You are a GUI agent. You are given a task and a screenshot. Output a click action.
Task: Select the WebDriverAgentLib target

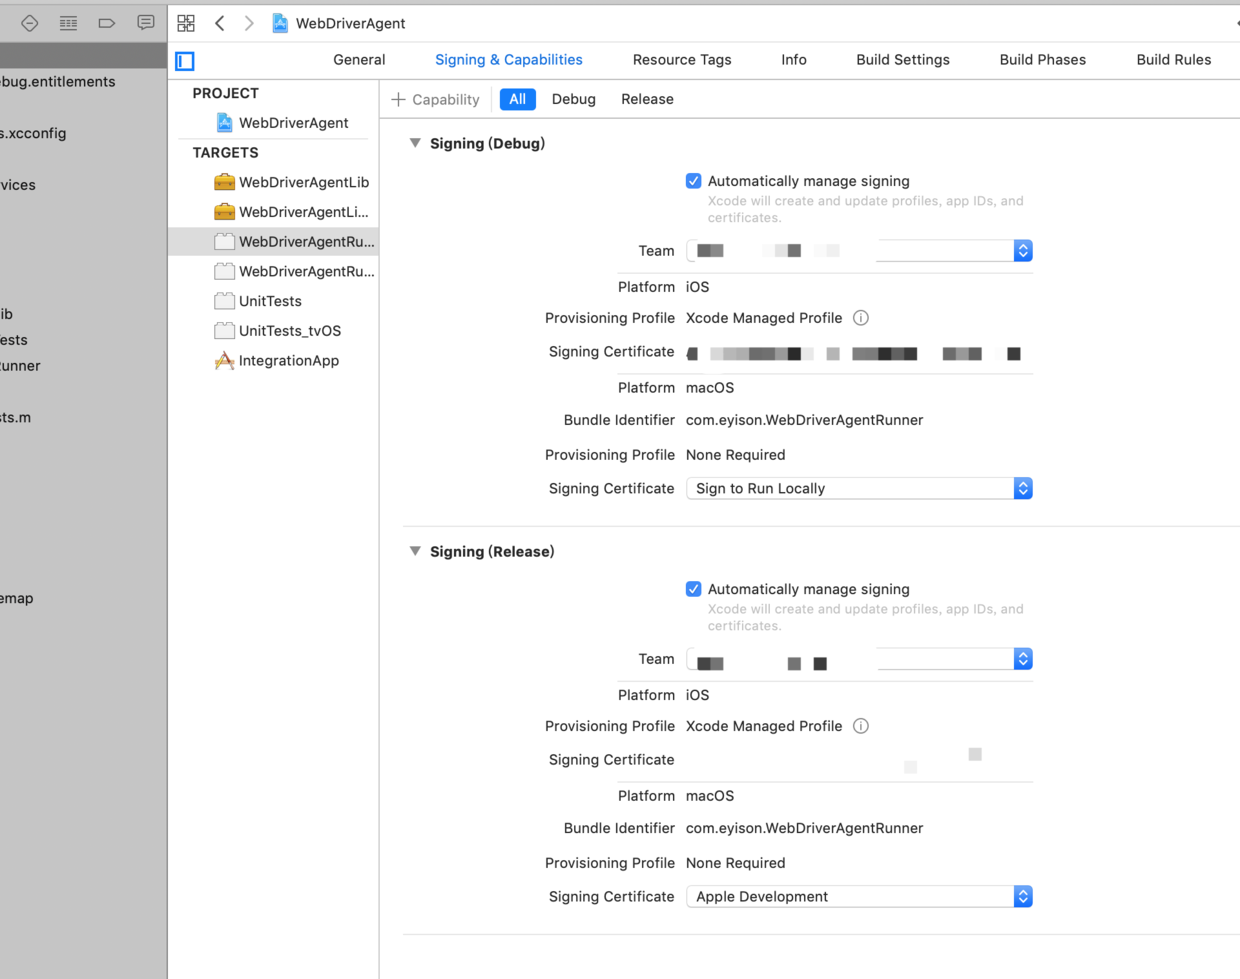point(291,182)
